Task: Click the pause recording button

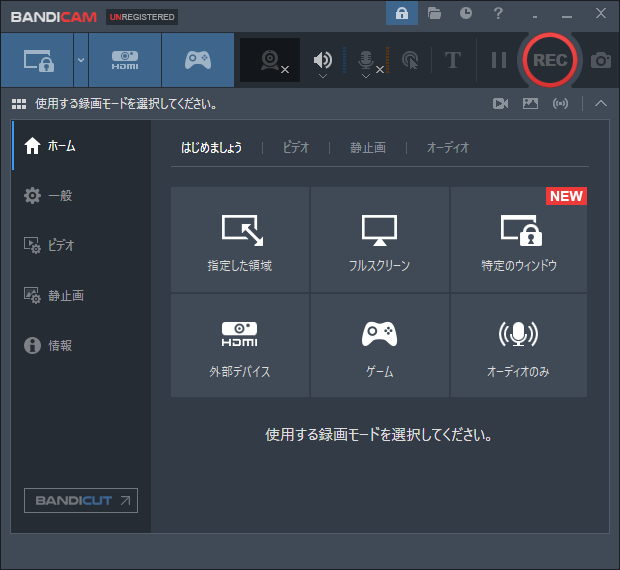Action: pos(499,60)
